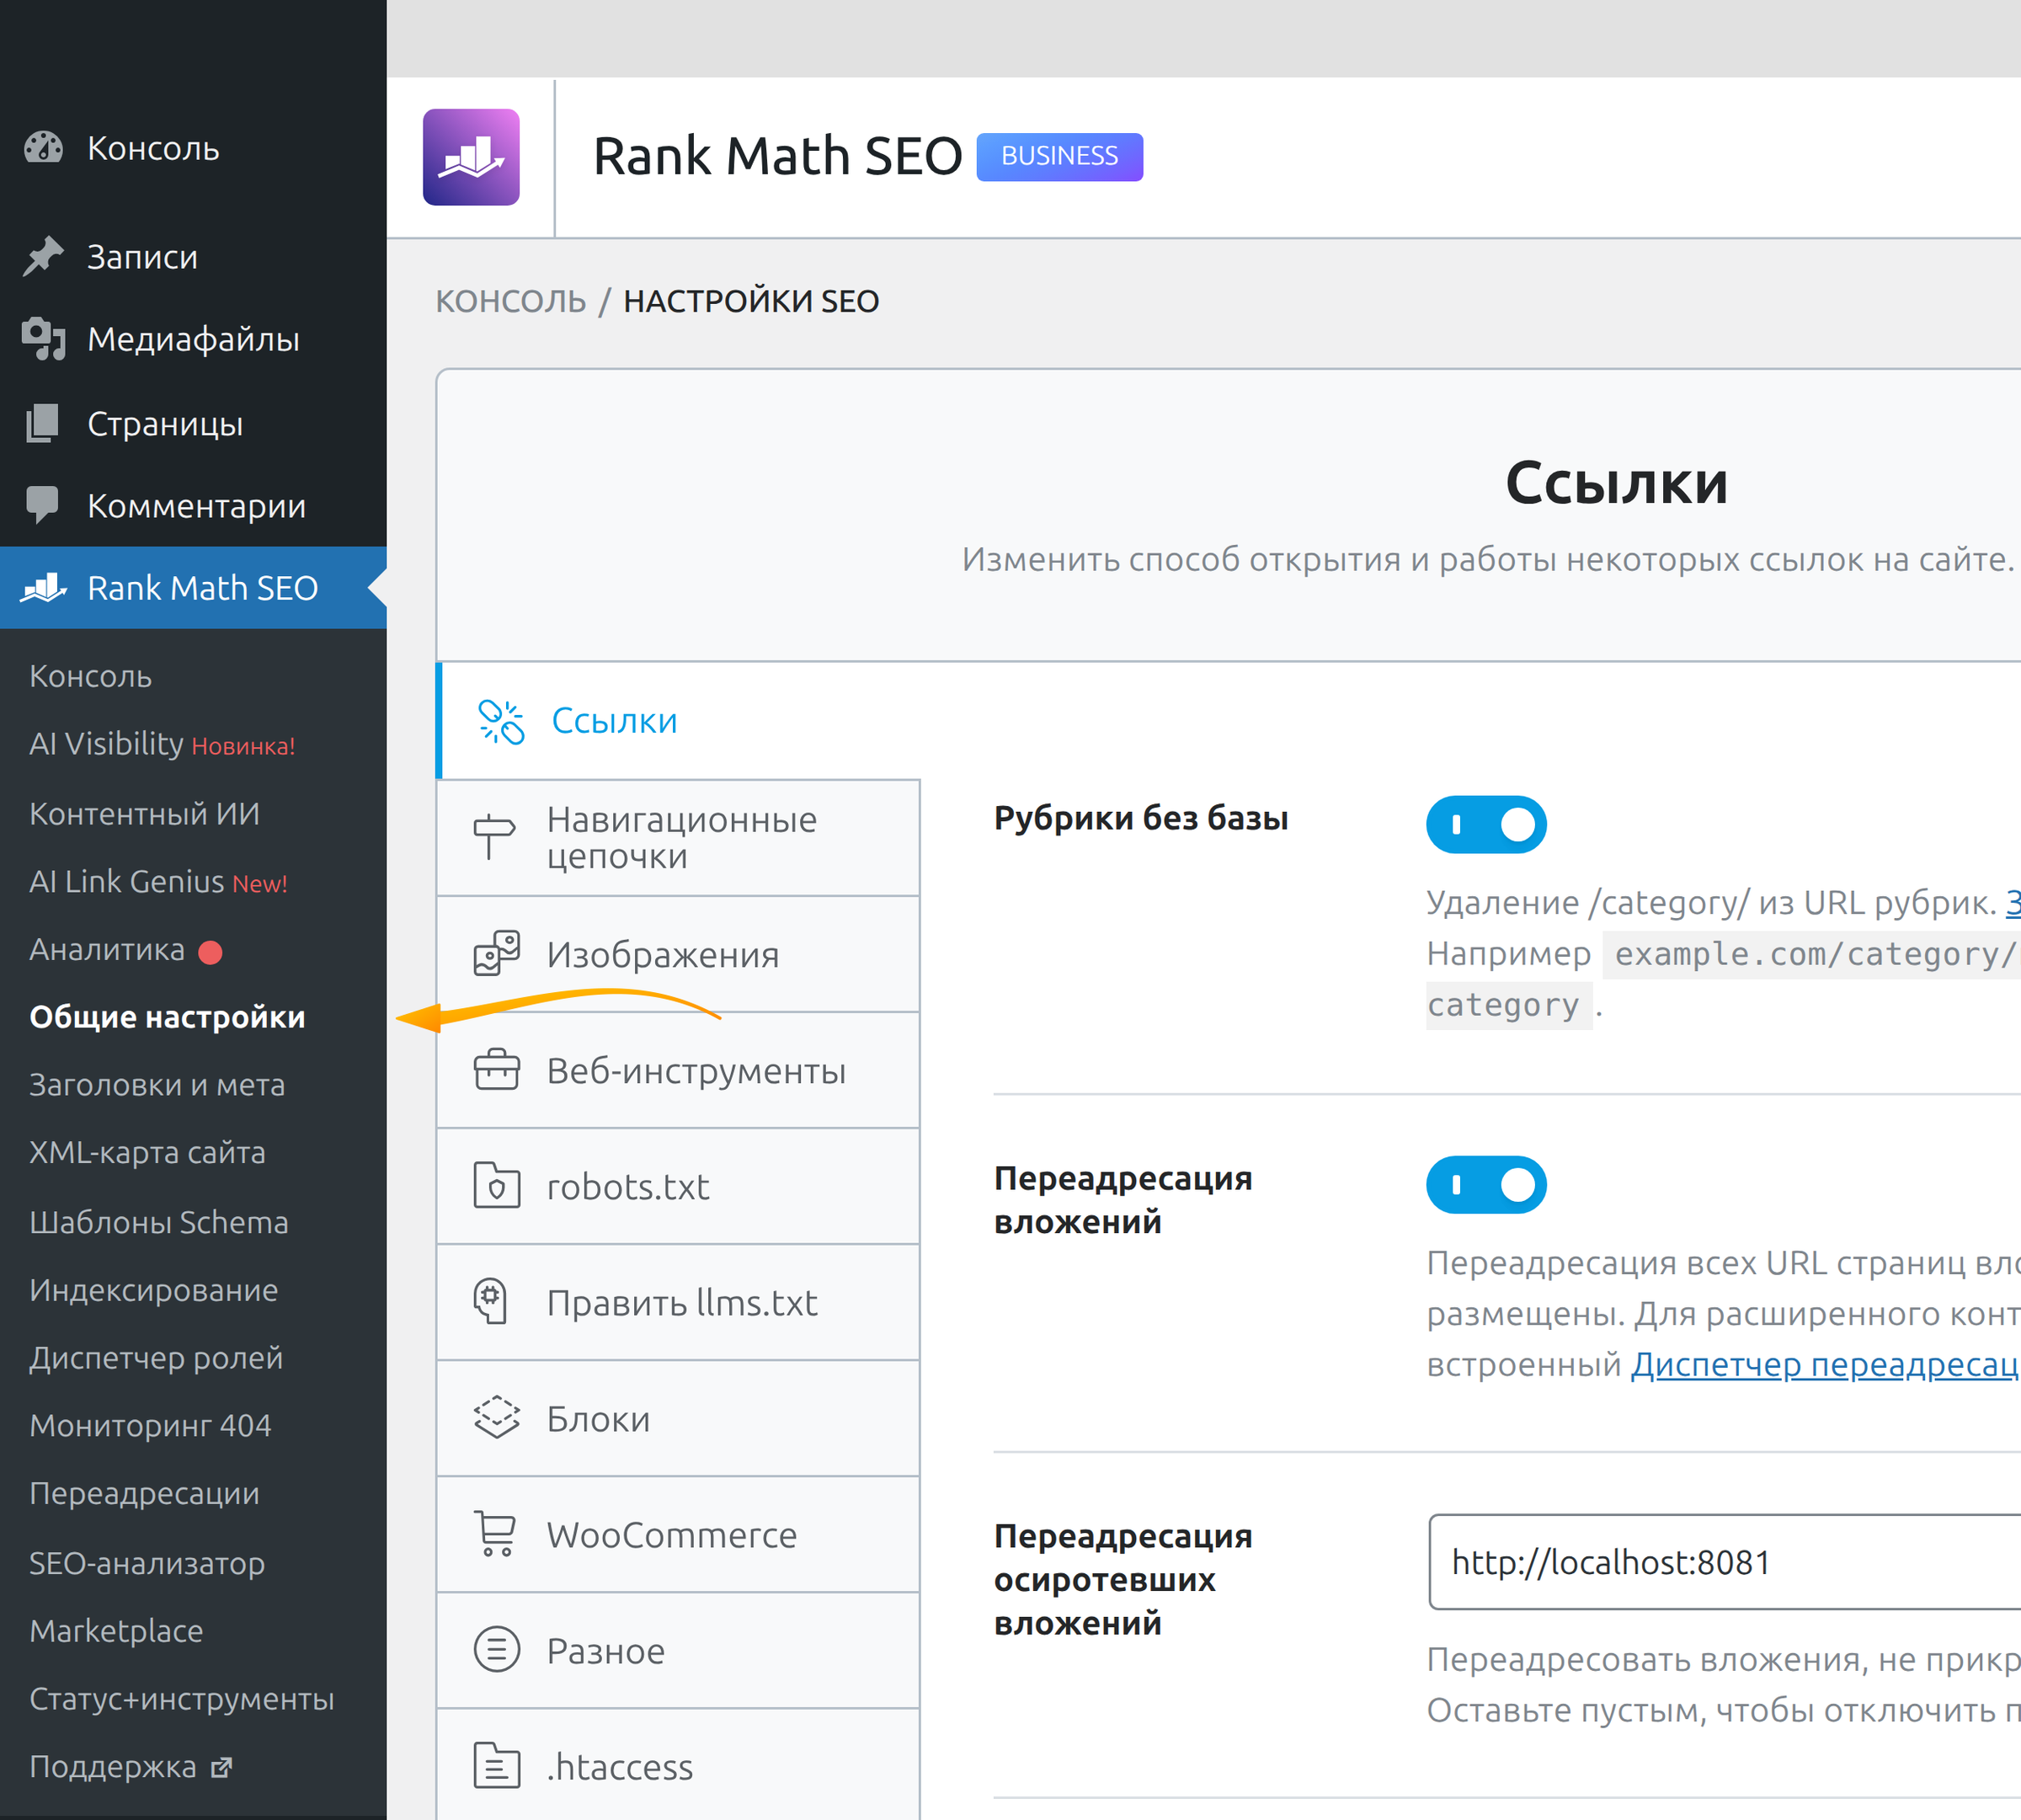
Task: Open the Поддержка support link
Action: (131, 1767)
